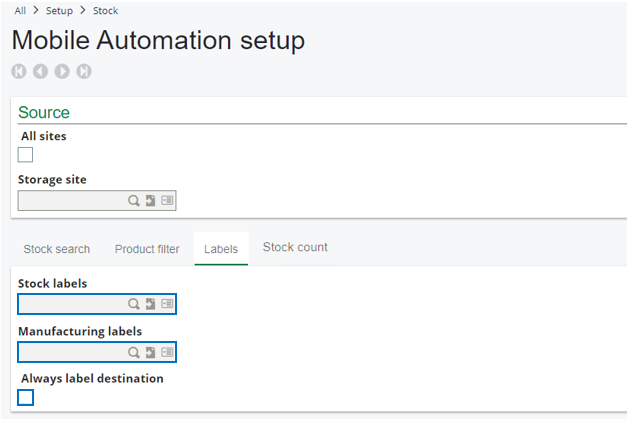
Task: Click the Manufacturing labels selection list icon
Action: pos(166,352)
